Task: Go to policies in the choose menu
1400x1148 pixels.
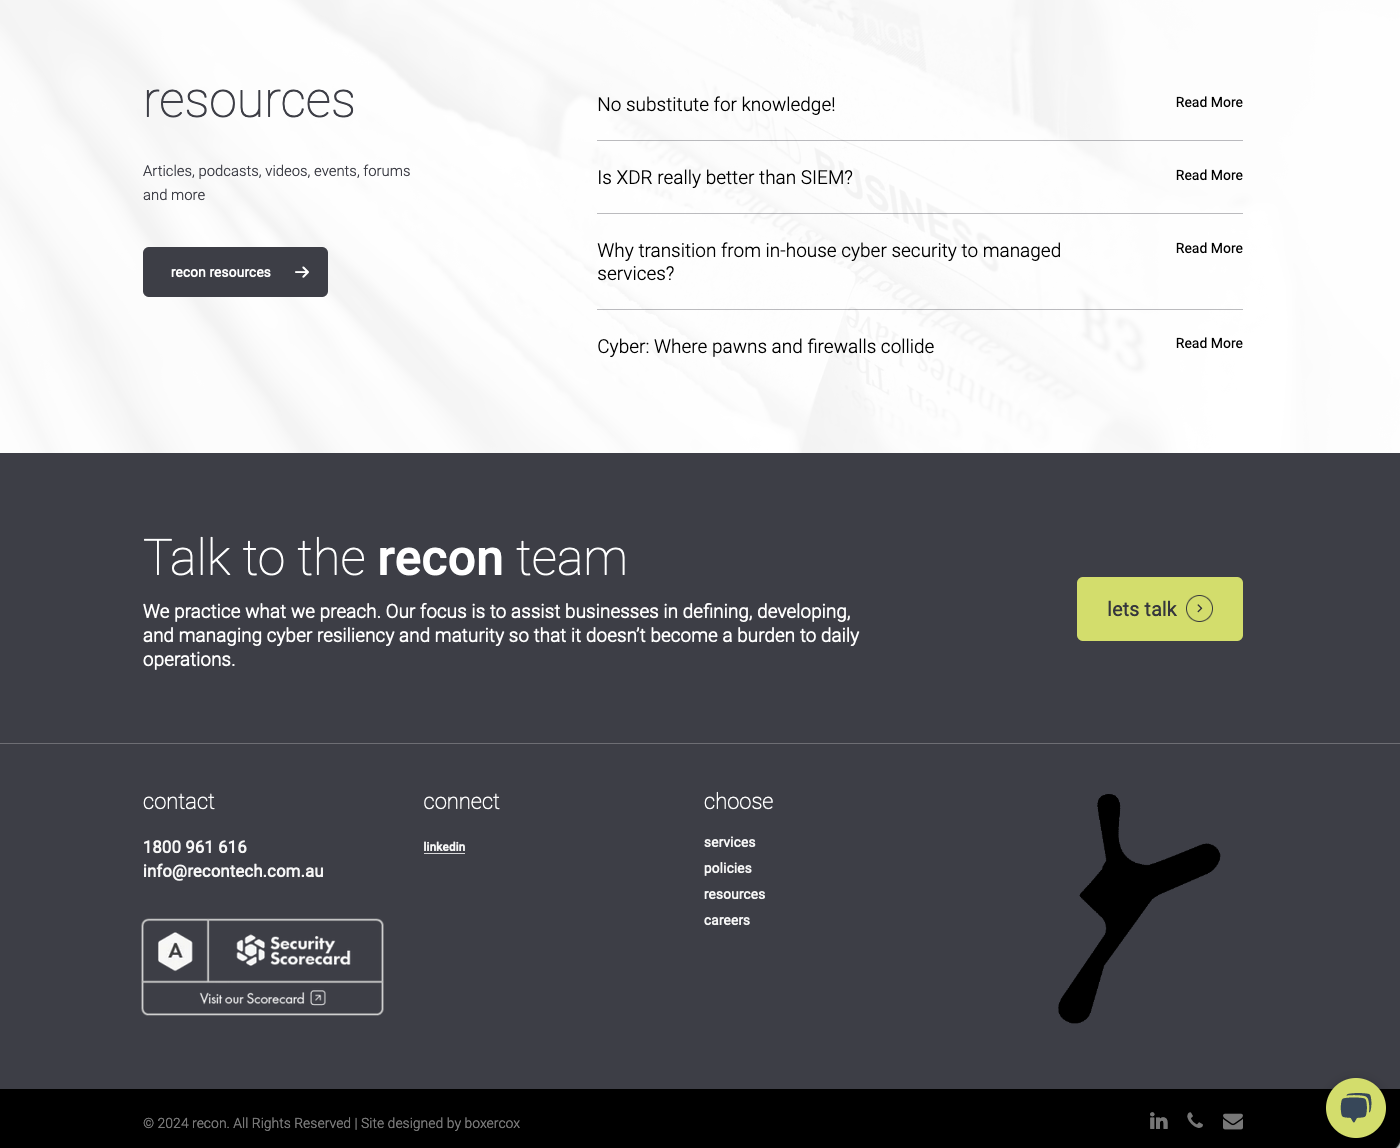Action: click(x=727, y=868)
